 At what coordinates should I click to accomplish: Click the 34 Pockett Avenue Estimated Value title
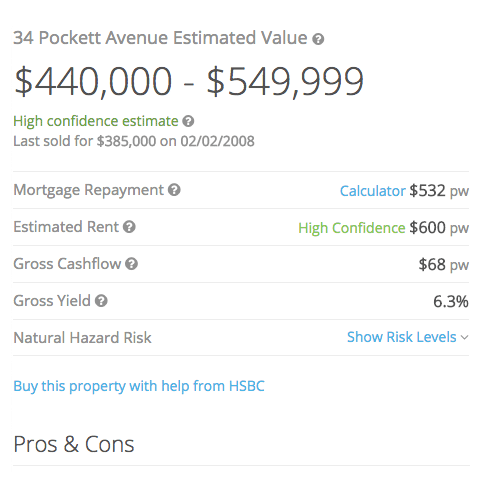pos(160,38)
